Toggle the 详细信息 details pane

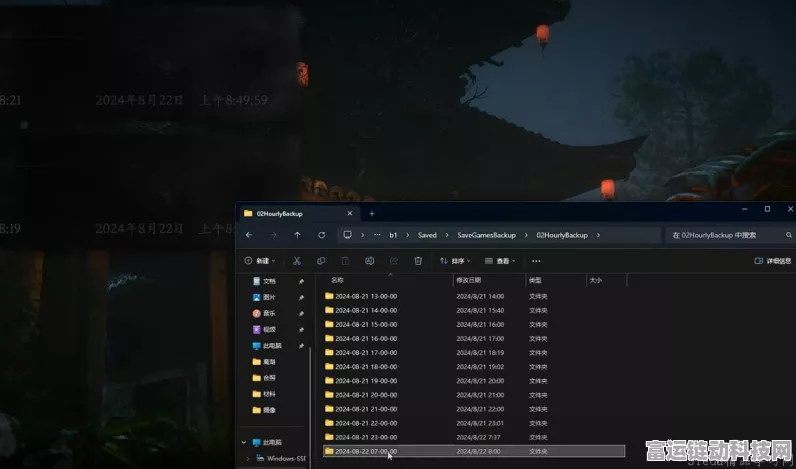tap(773, 261)
